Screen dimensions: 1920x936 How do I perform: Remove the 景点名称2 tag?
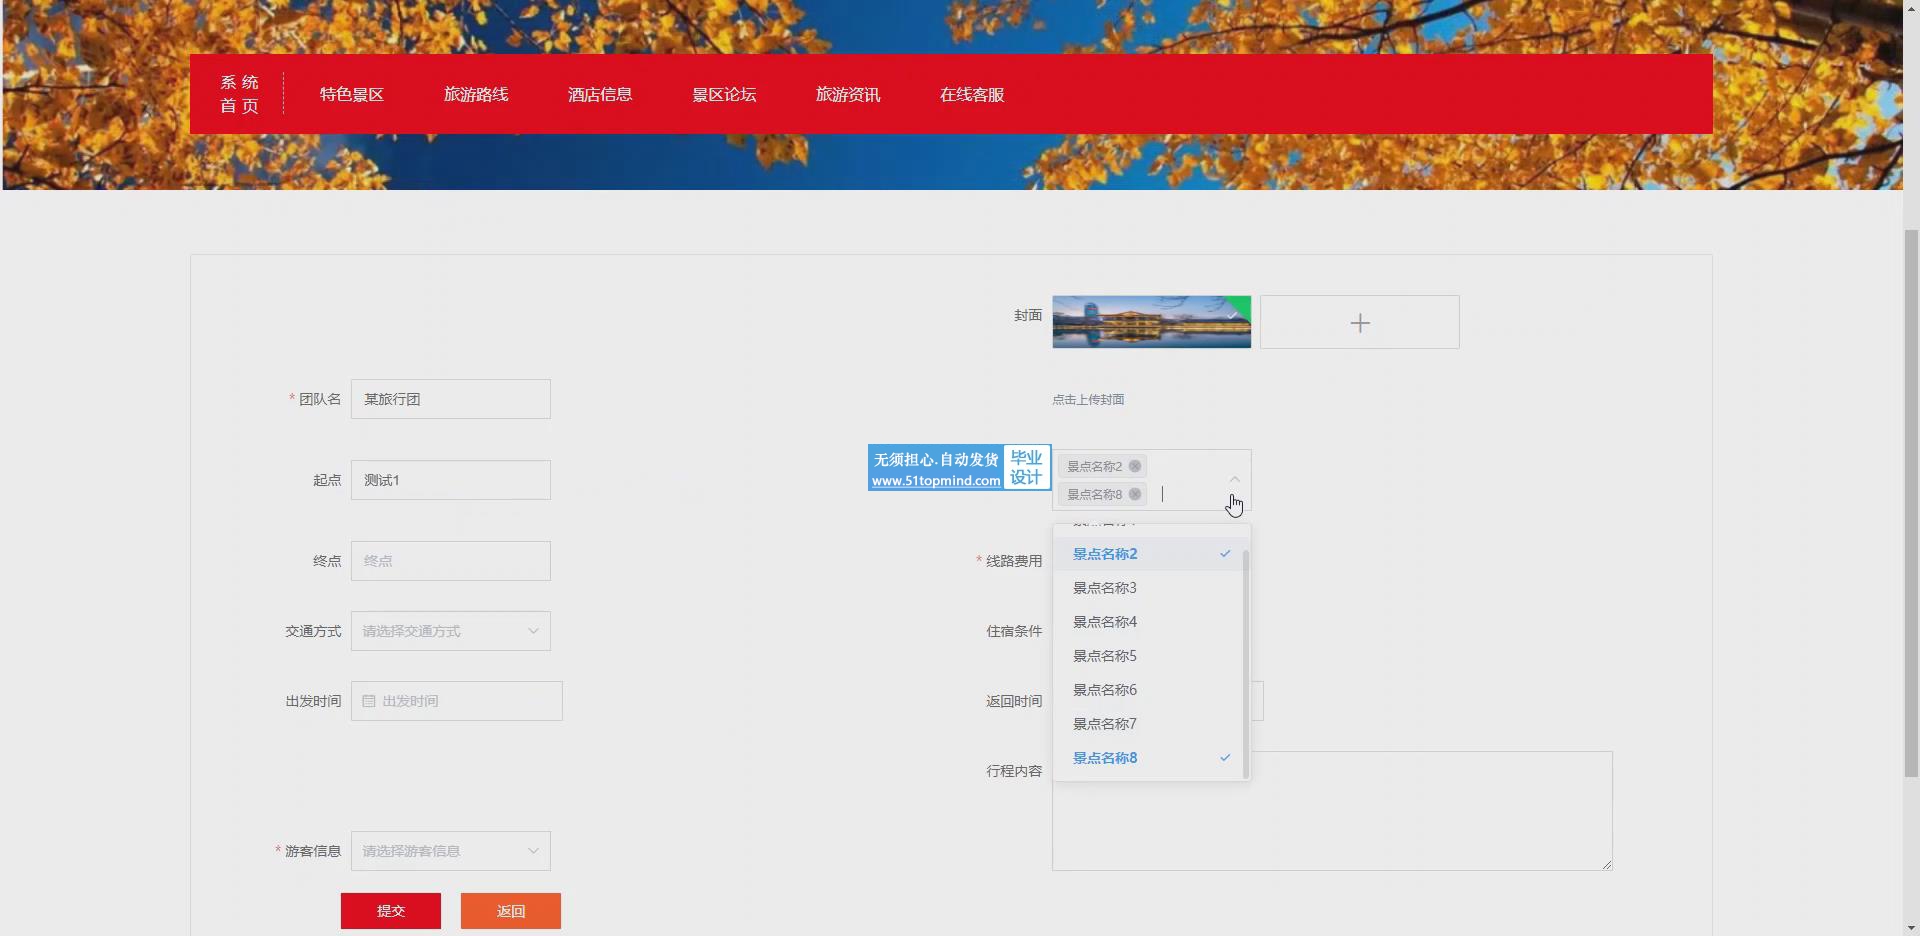[x=1135, y=466]
